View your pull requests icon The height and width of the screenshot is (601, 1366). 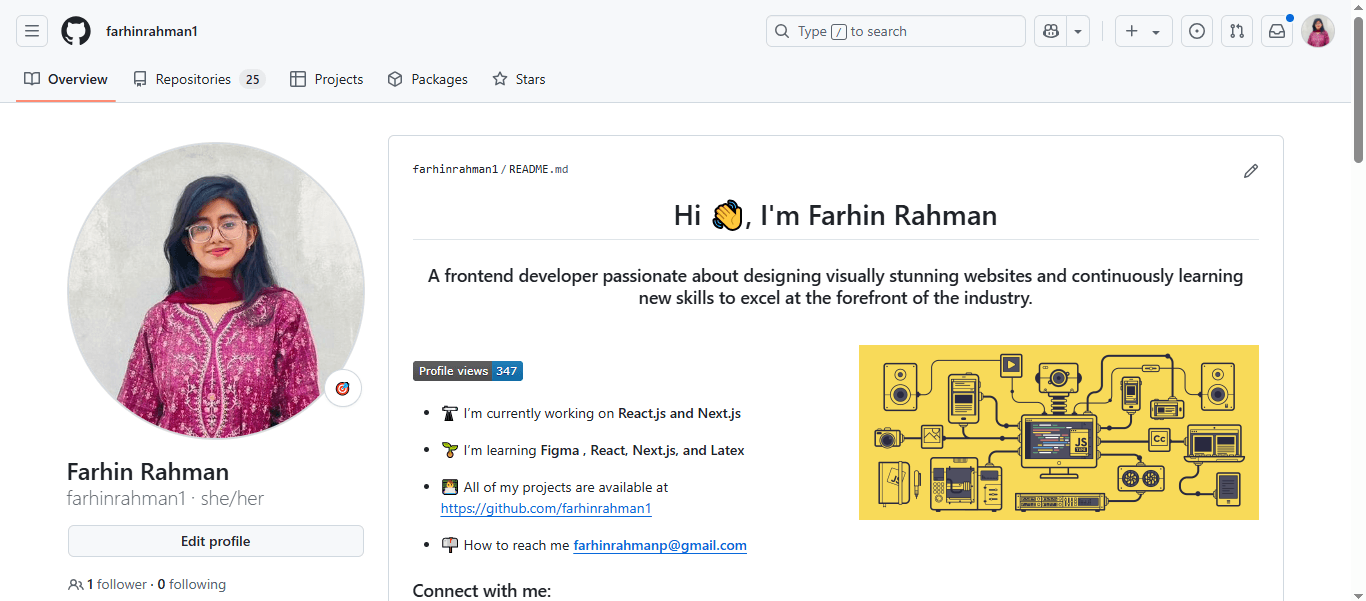pos(1236,31)
